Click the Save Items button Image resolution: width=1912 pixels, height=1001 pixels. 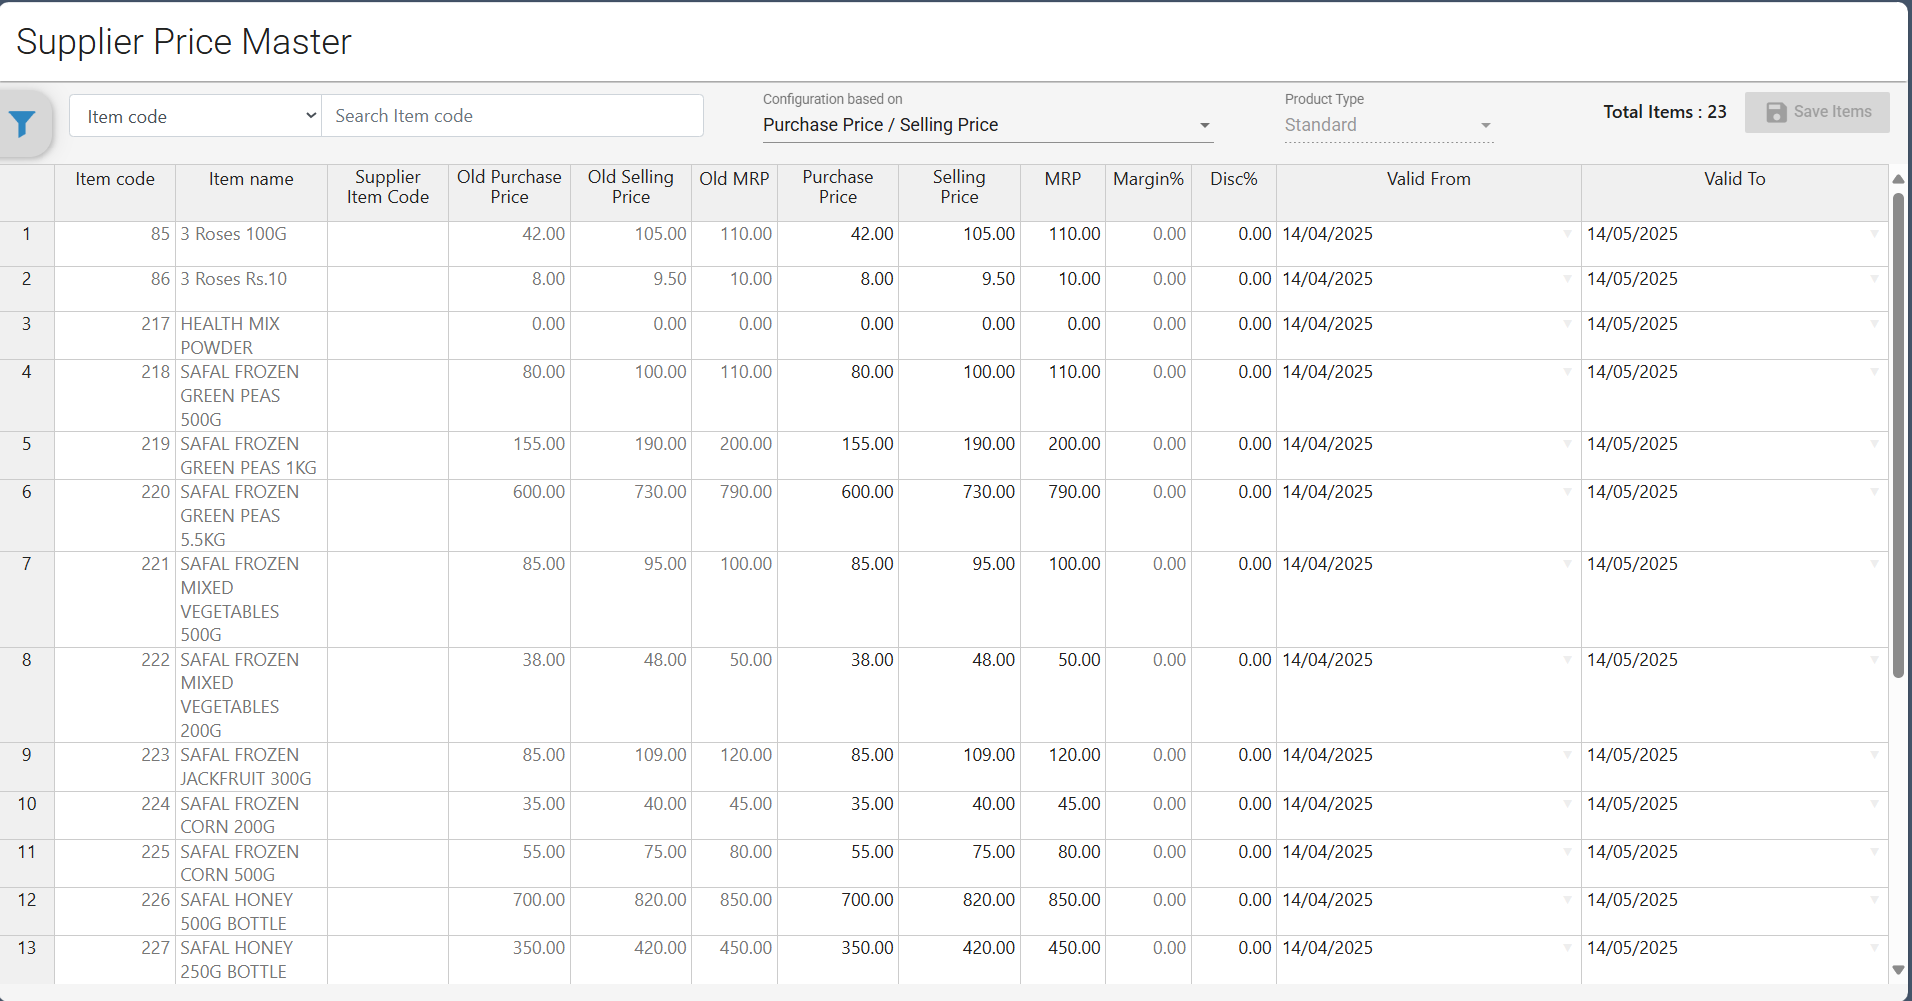click(x=1817, y=112)
